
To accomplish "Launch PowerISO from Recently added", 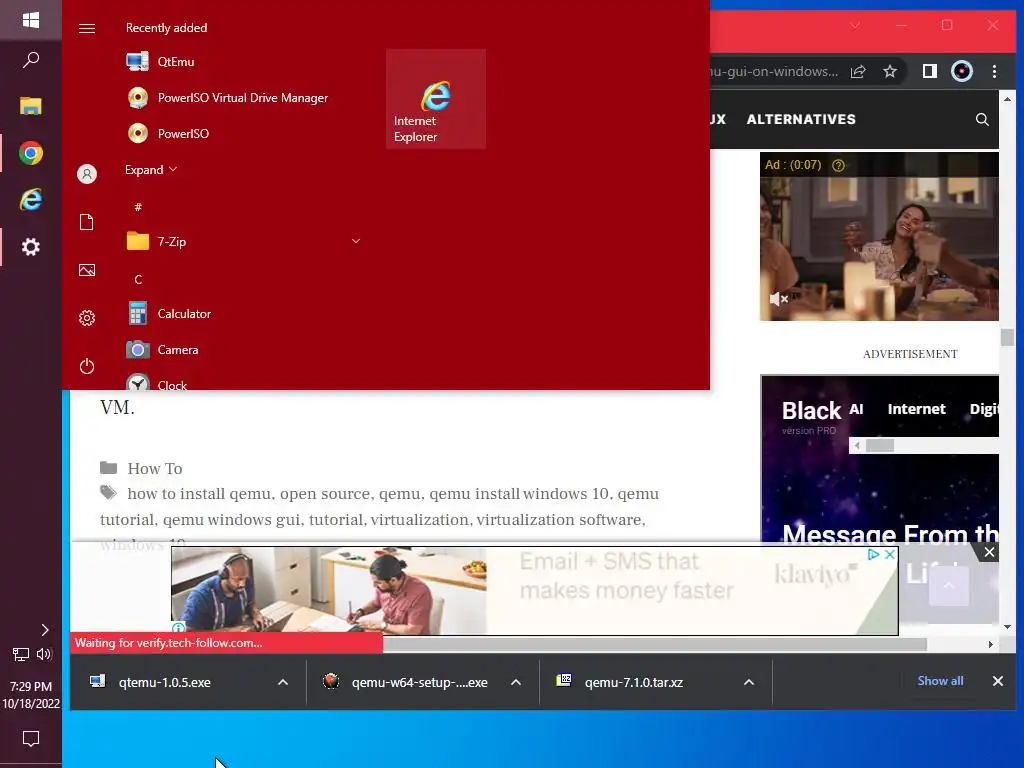I will tap(243, 133).
